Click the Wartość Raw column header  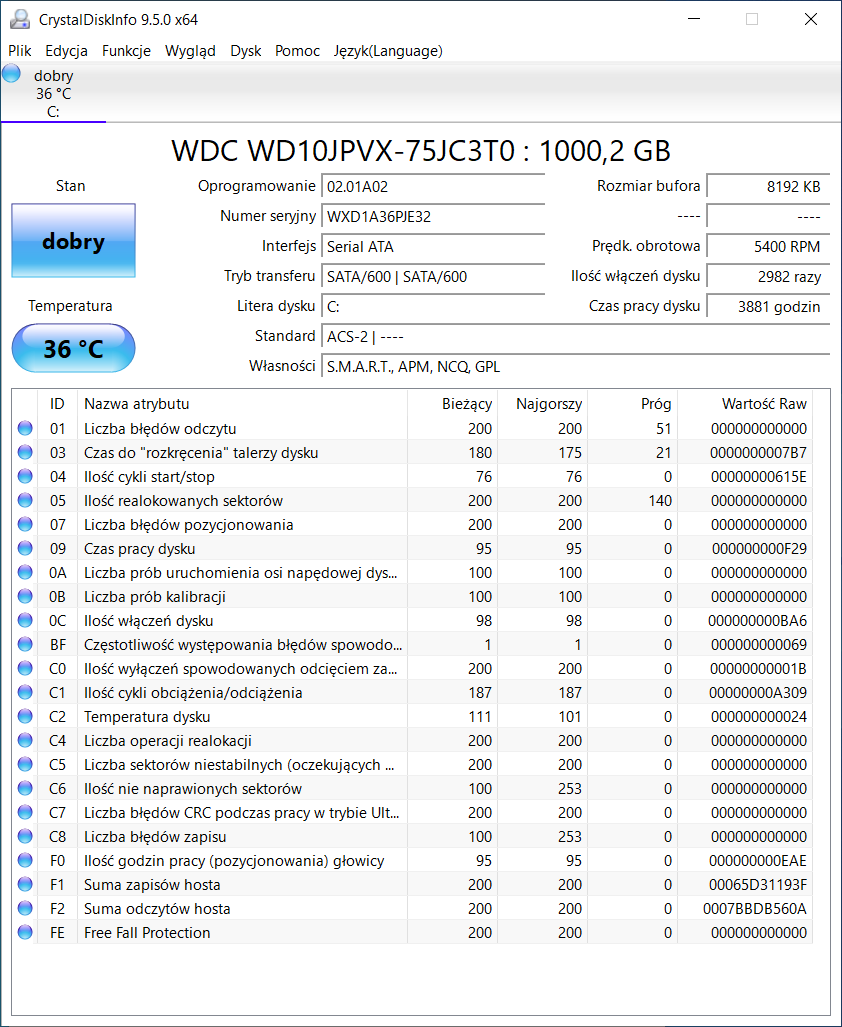coord(745,404)
